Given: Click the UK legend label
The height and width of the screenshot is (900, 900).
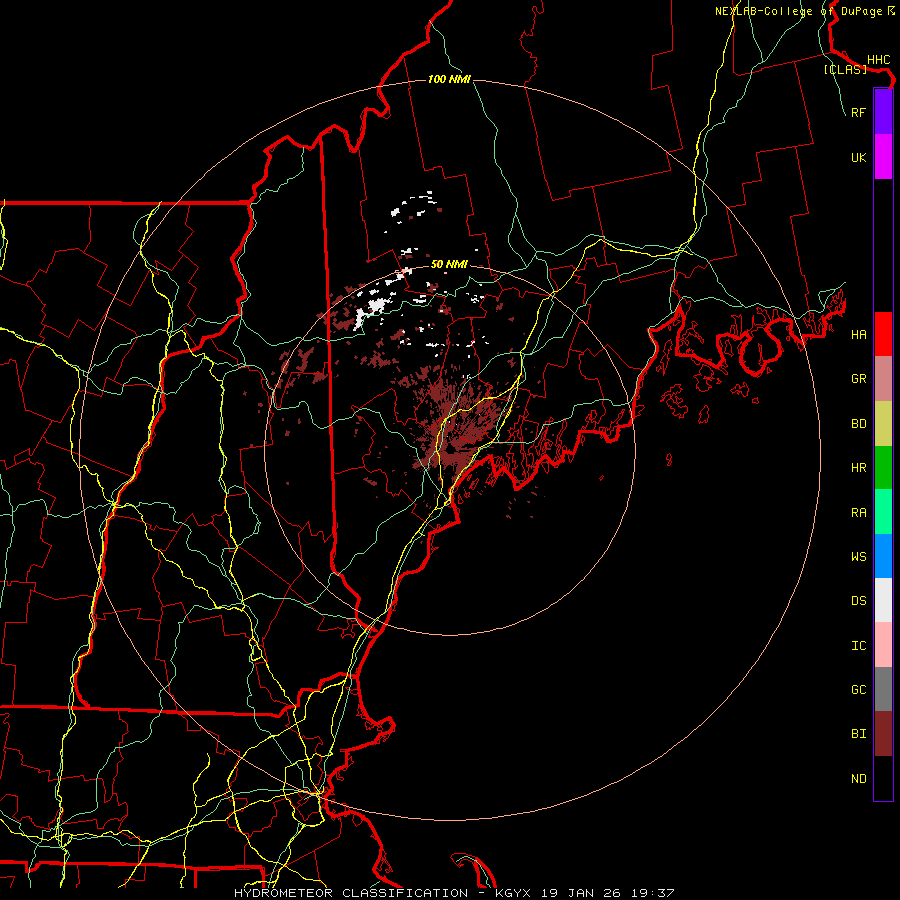Looking at the screenshot, I should click(x=858, y=157).
